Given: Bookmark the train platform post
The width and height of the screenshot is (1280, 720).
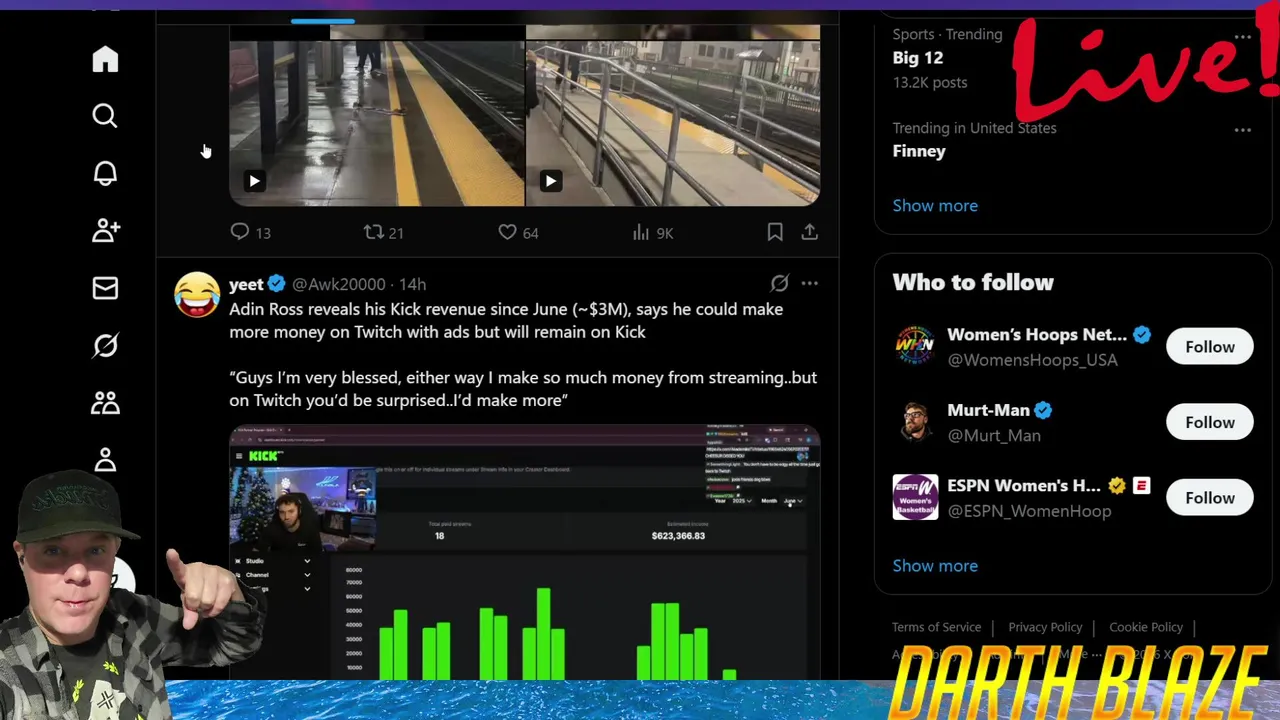Looking at the screenshot, I should [x=775, y=232].
